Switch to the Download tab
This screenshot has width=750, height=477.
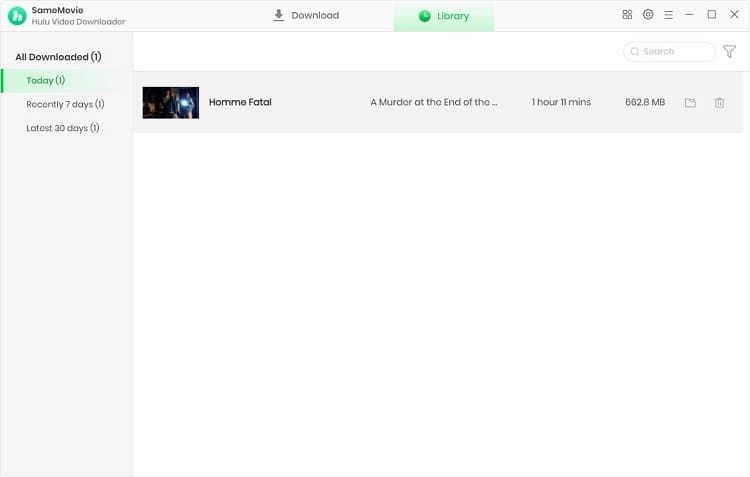point(306,16)
